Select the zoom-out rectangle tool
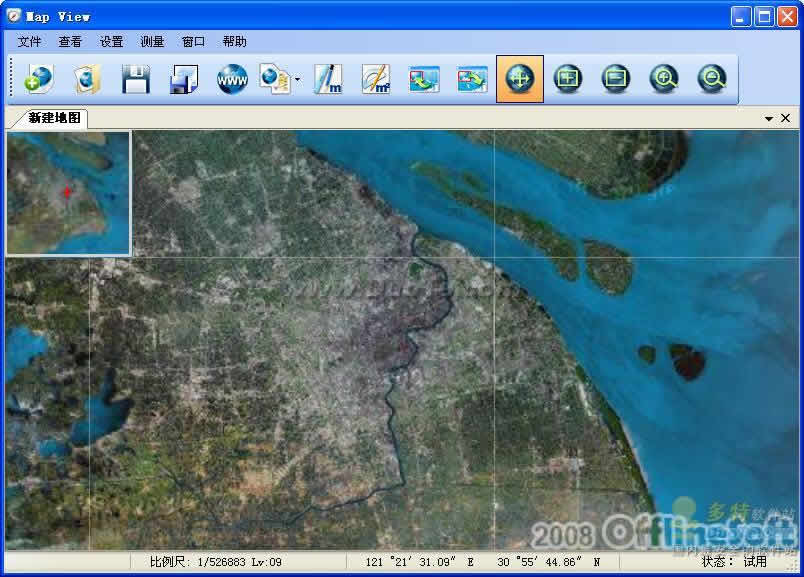This screenshot has width=804, height=577. 616,79
